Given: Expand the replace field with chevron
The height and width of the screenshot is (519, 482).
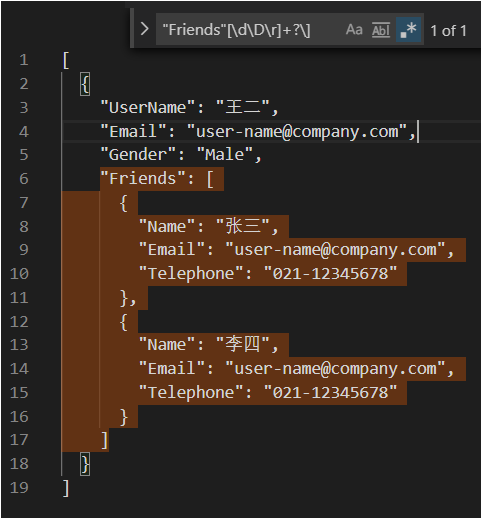Looking at the screenshot, I should coord(144,29).
